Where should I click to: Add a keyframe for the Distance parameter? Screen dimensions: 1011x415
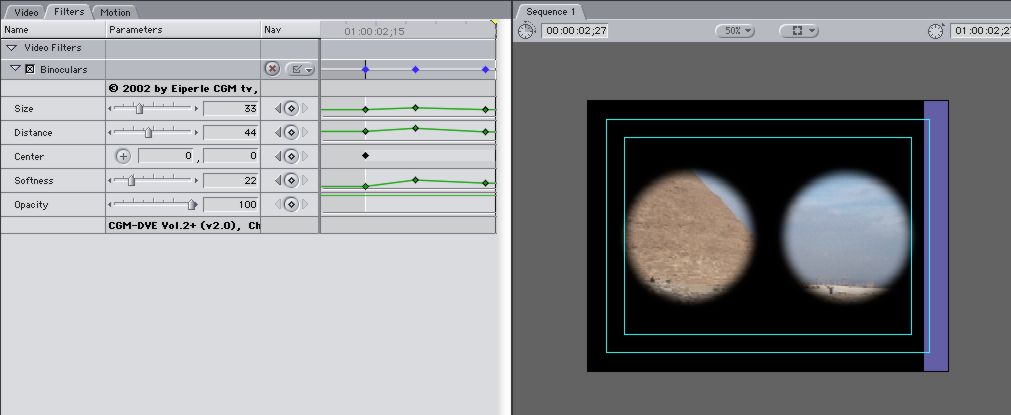click(x=291, y=132)
